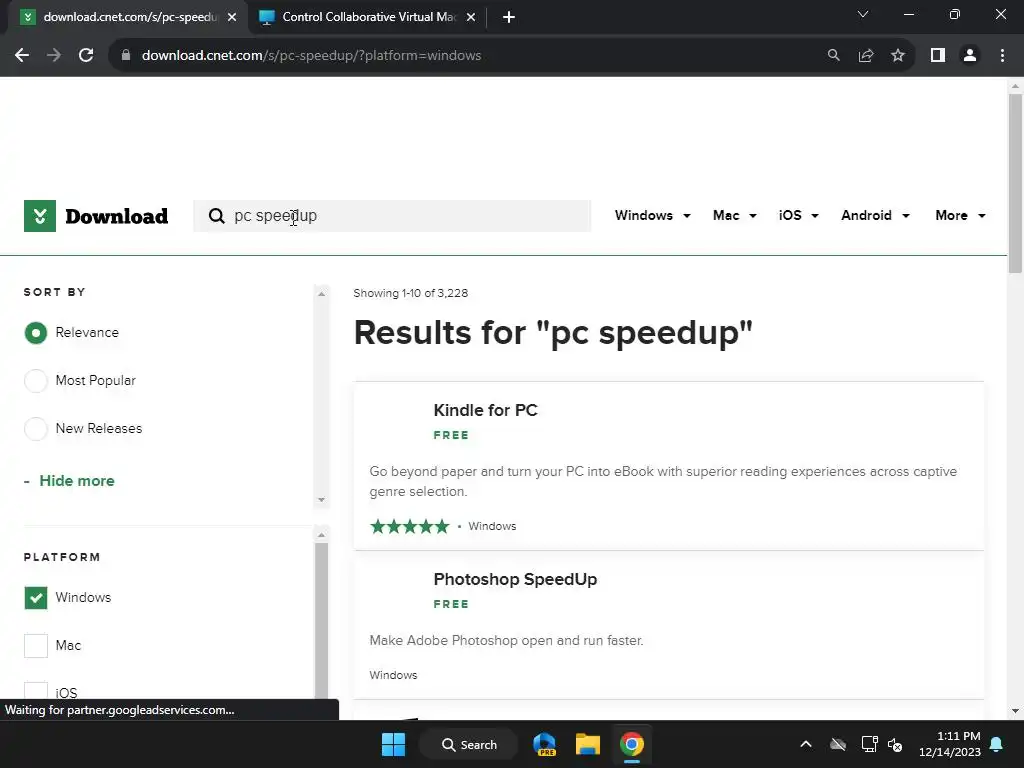Screen dimensions: 1024x768
Task: Share this page via share icon
Action: click(866, 56)
